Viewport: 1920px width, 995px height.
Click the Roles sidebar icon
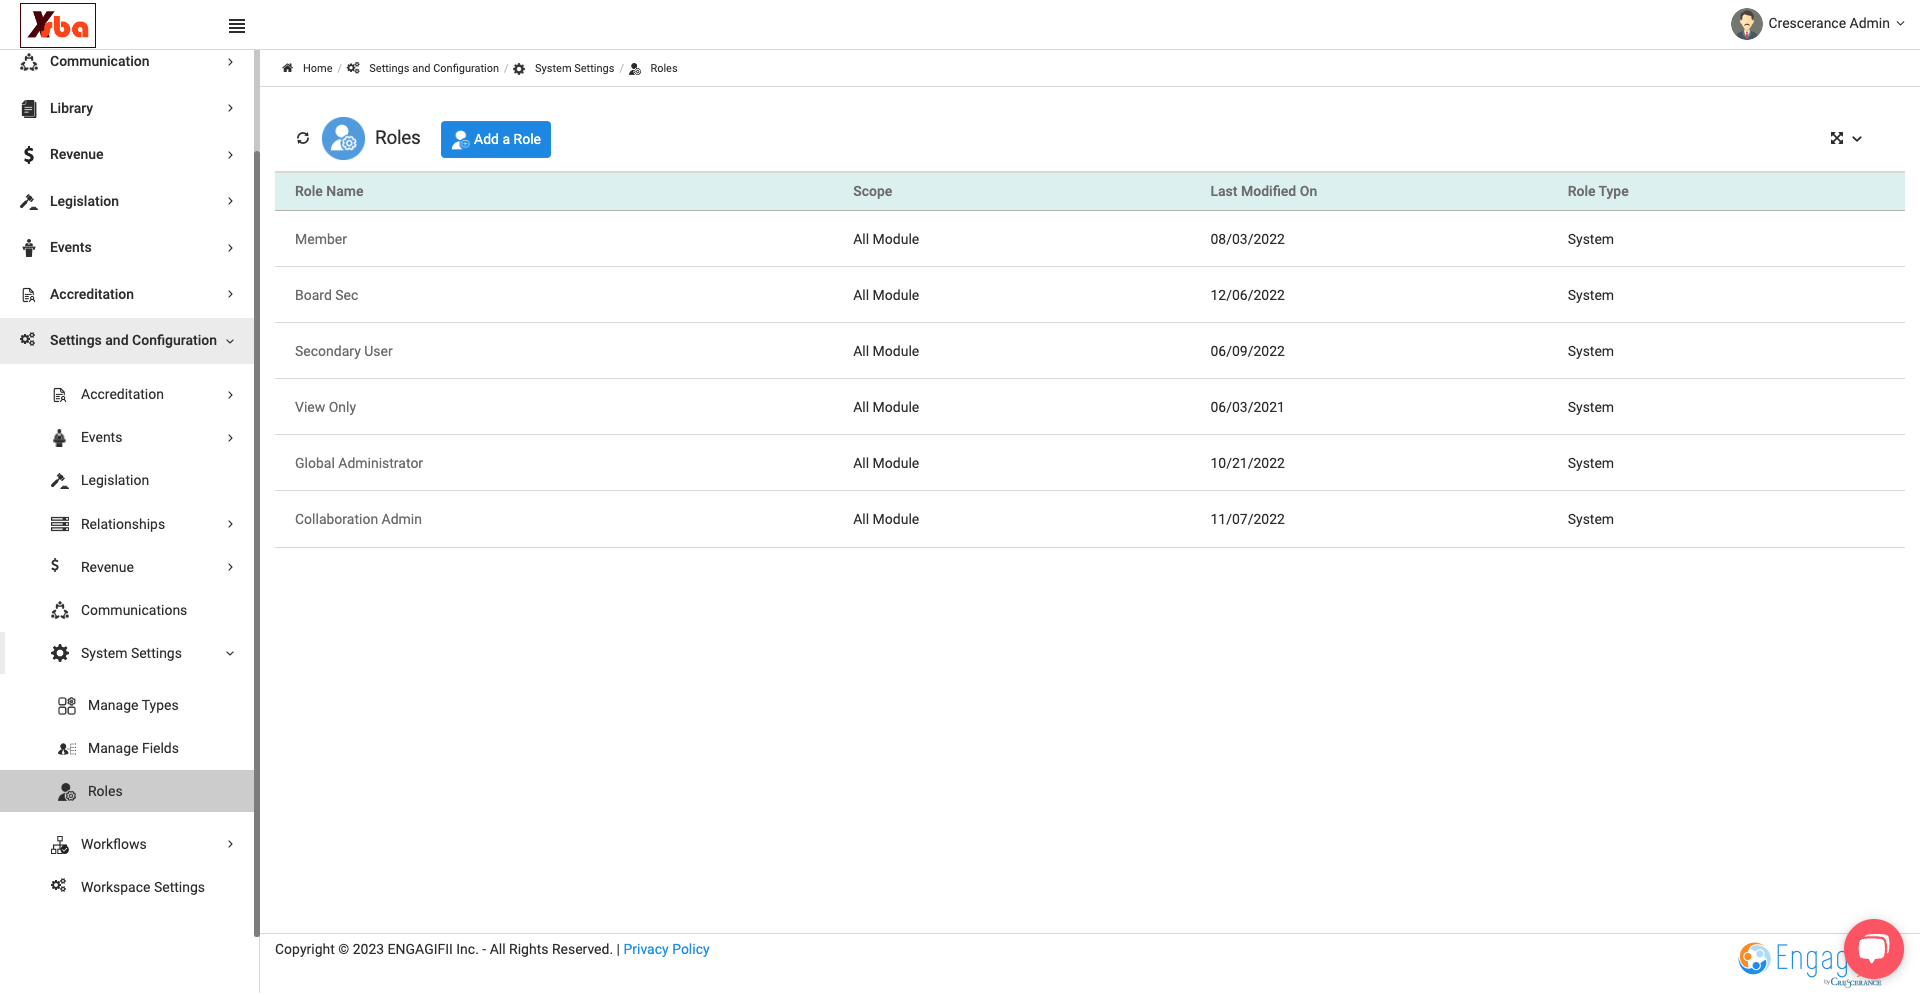tap(67, 792)
